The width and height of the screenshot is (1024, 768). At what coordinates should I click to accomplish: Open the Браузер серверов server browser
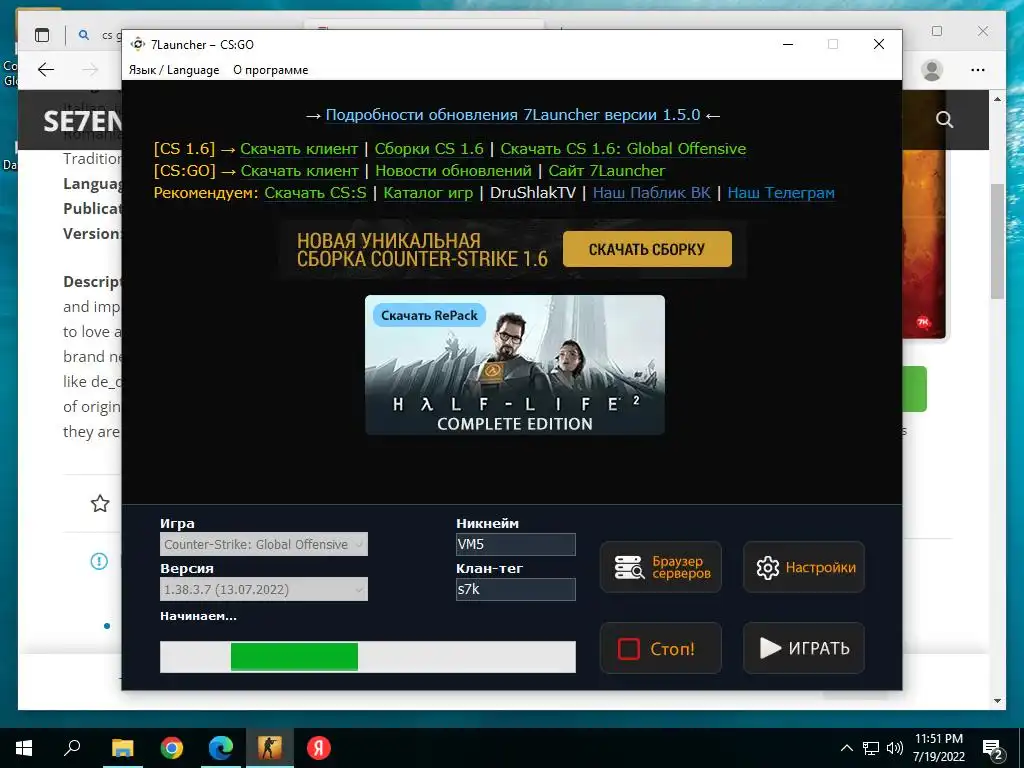[x=661, y=568]
